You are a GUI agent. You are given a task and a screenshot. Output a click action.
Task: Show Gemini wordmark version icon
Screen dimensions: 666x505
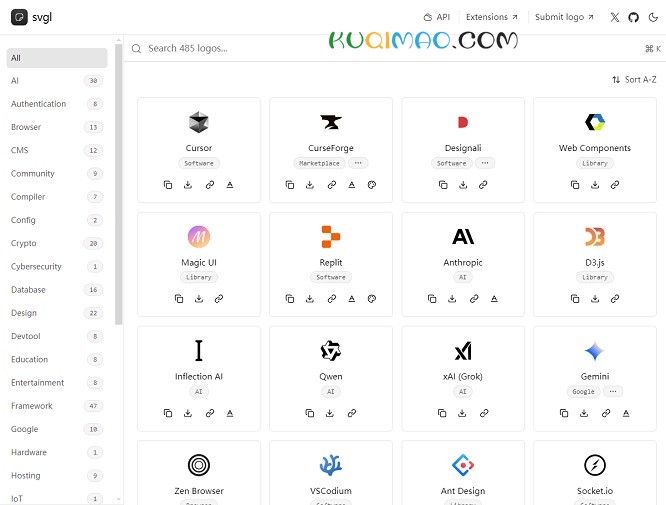[x=626, y=413]
